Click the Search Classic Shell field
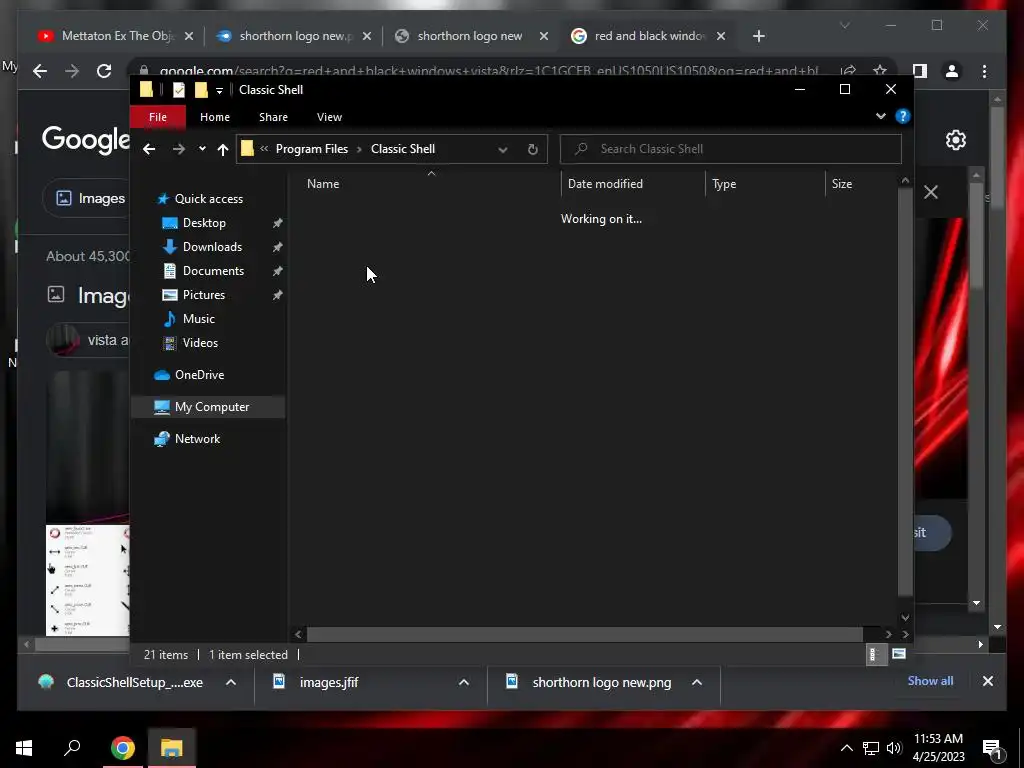Viewport: 1024px width, 768px height. pos(731,149)
